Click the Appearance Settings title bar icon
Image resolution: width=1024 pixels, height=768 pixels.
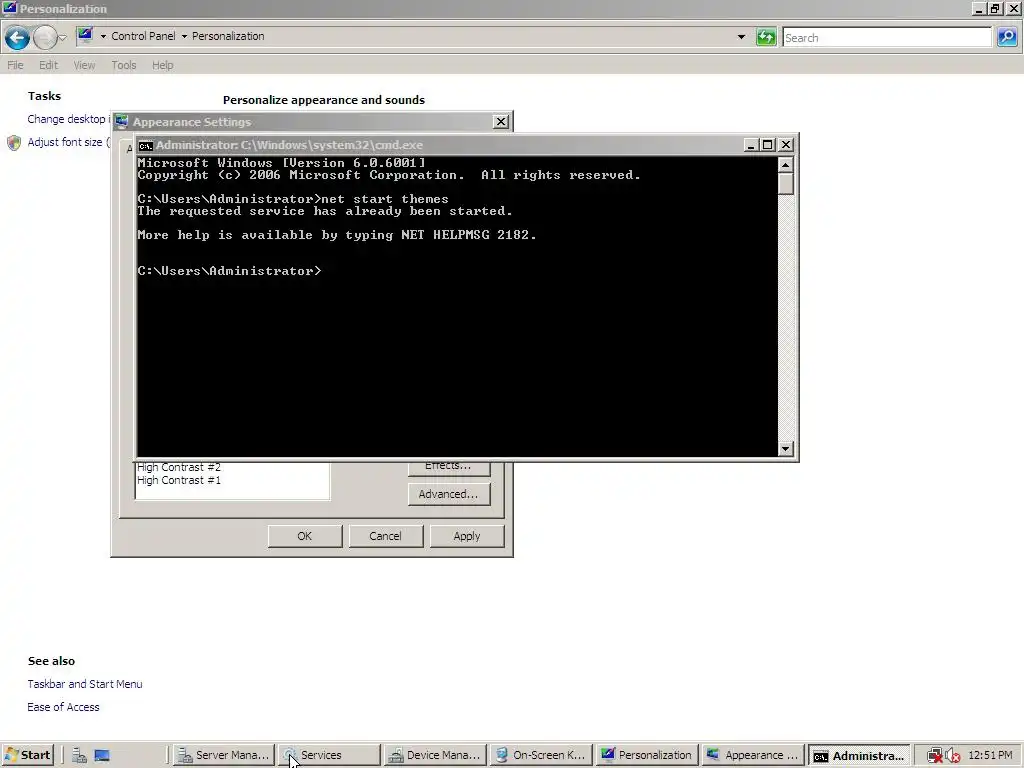[x=121, y=121]
